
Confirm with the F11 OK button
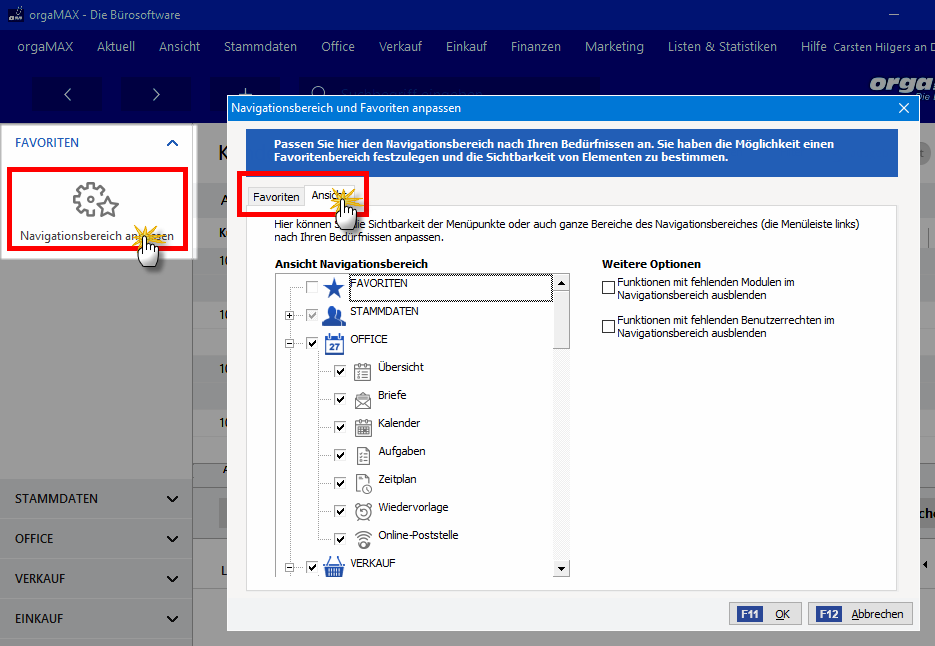[x=765, y=614]
